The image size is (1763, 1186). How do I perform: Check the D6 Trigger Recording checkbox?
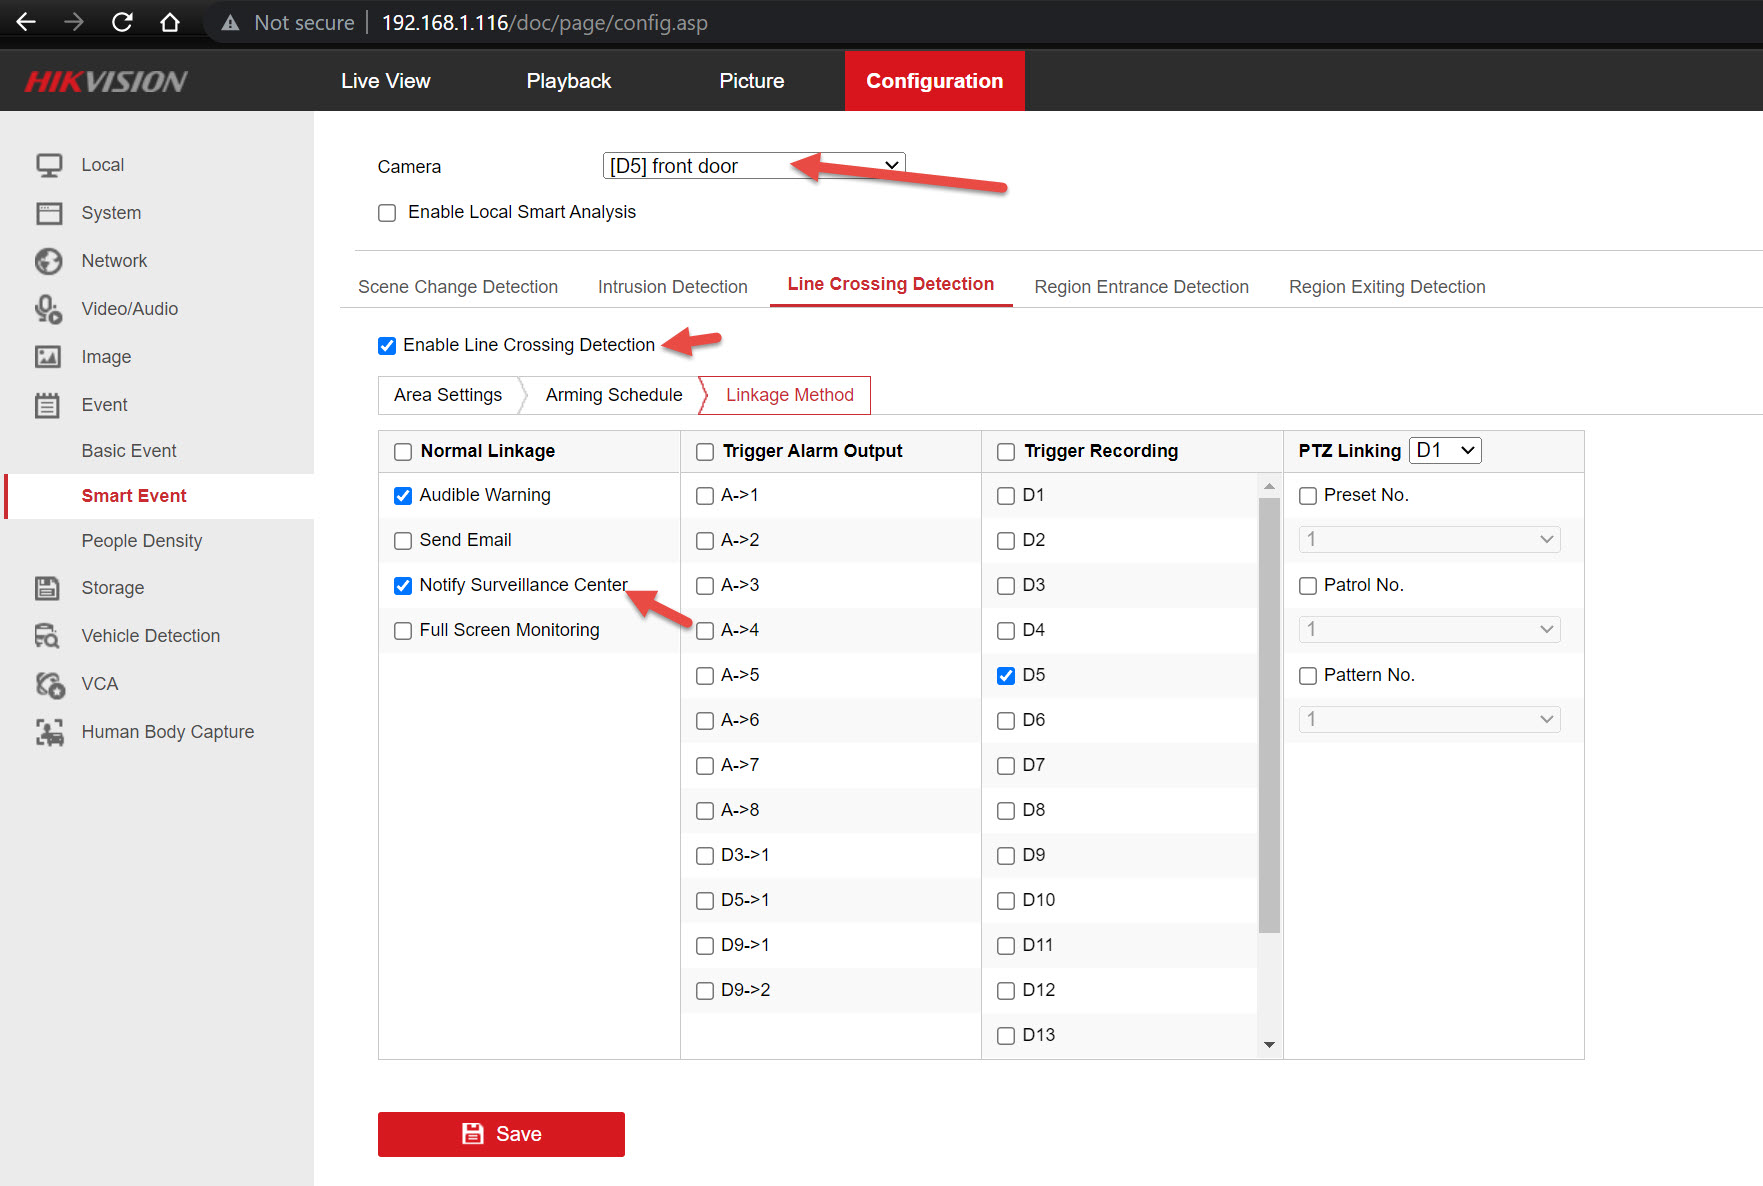tap(1006, 721)
